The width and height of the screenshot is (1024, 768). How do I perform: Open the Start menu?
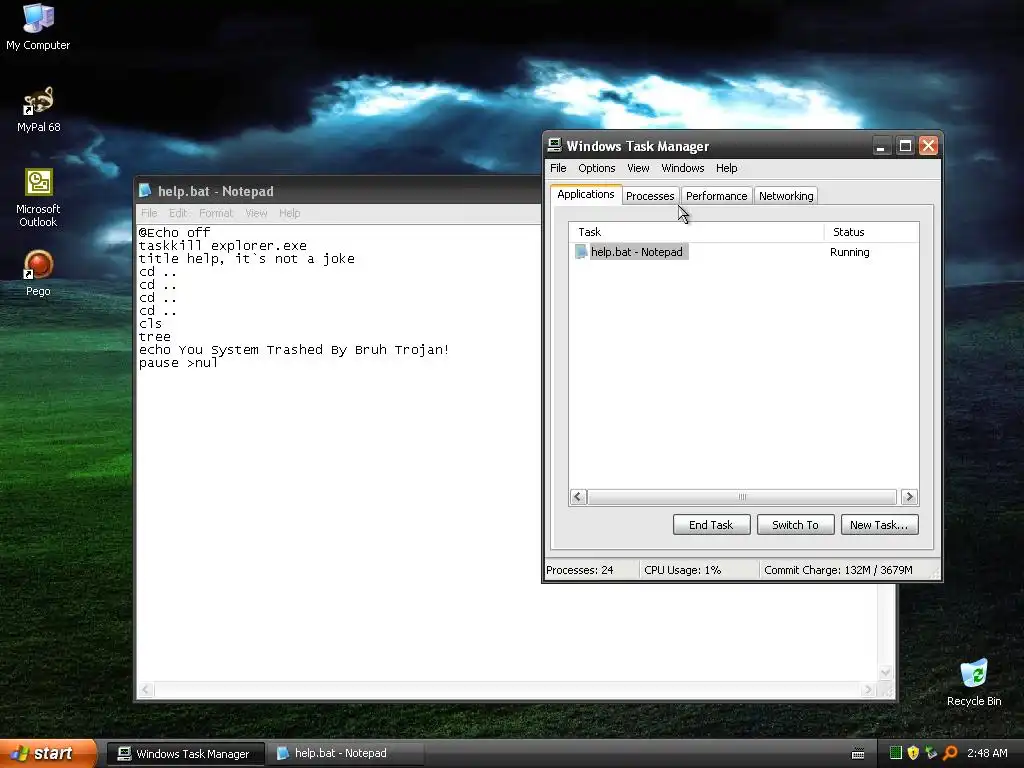[48, 753]
